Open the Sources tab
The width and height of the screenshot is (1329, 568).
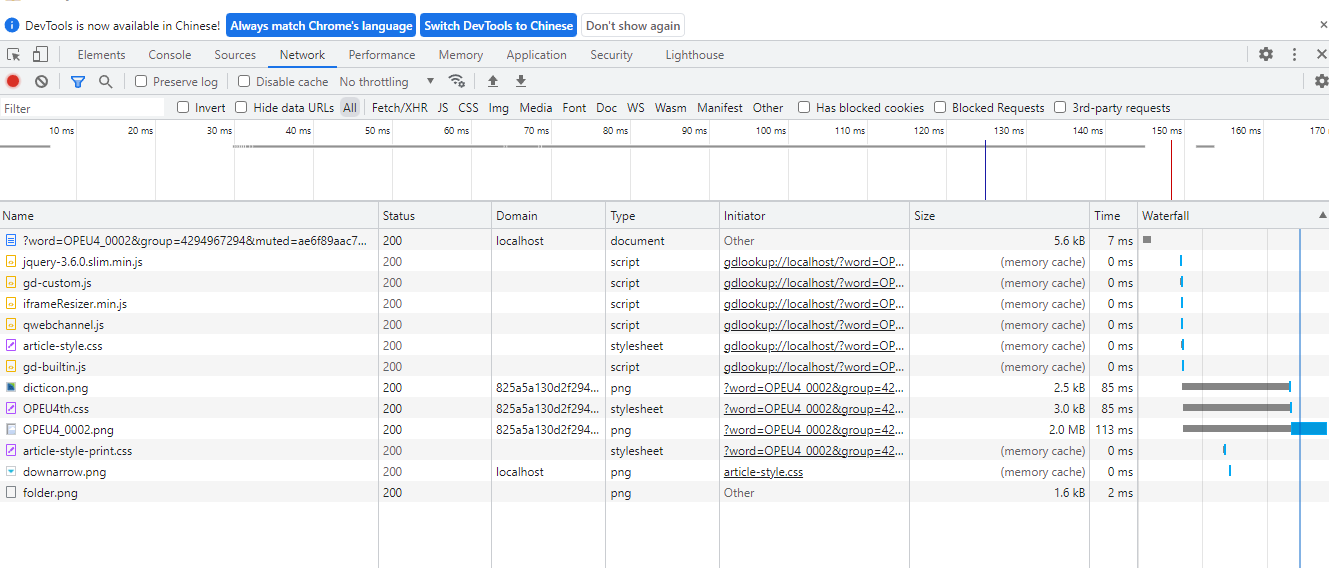[235, 55]
